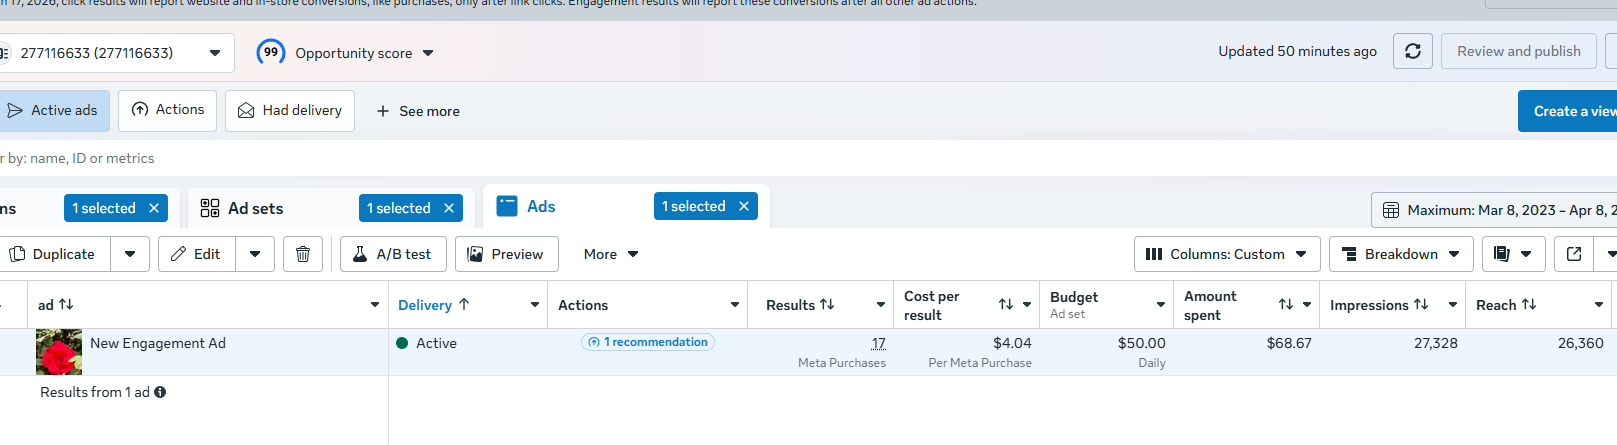The image size is (1617, 445).
Task: Open the More menu
Action: pyautogui.click(x=610, y=254)
